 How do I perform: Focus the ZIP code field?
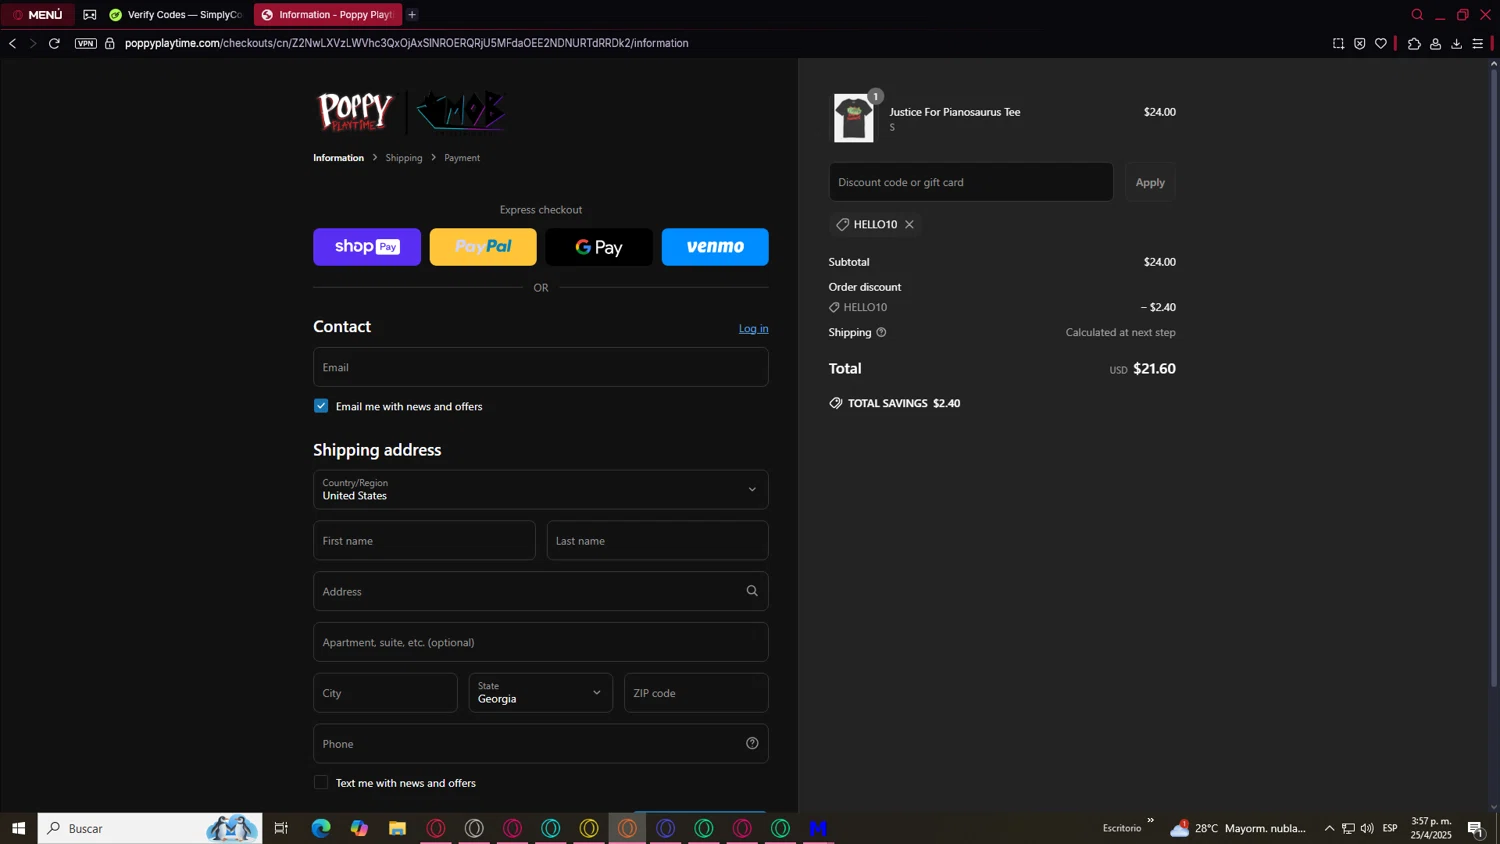pos(696,693)
